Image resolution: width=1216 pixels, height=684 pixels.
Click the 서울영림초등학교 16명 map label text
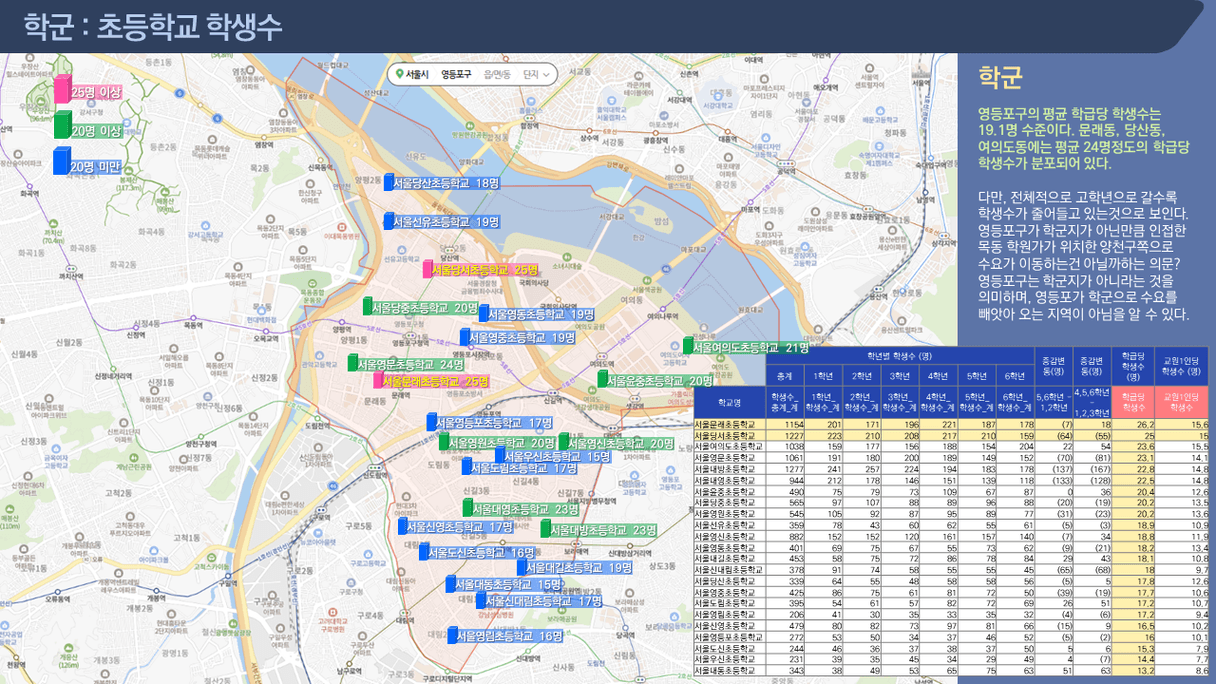(x=510, y=635)
